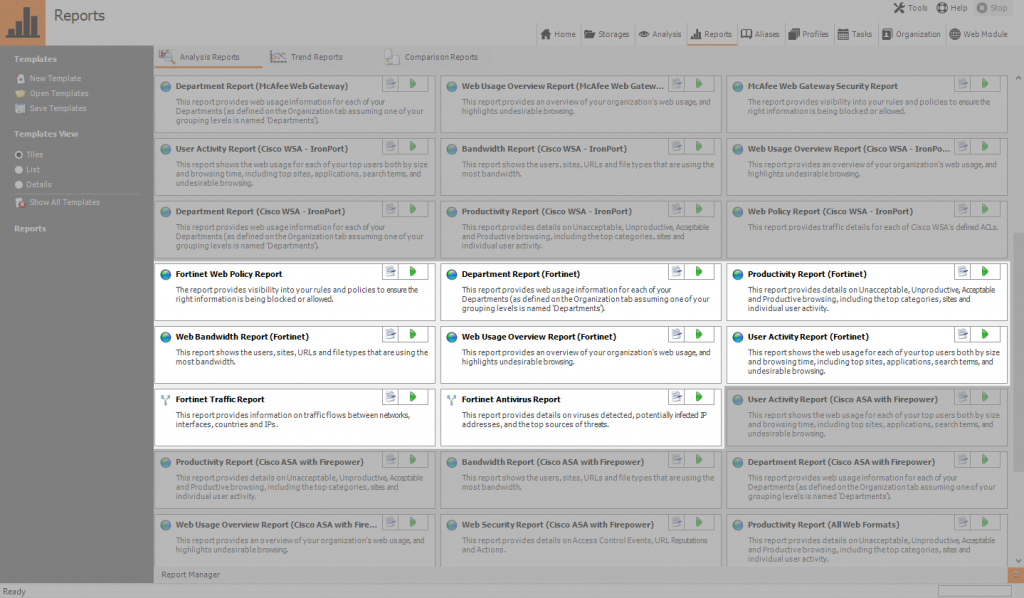This screenshot has height=598, width=1024.
Task: Edit the User Activity Report (Fortinet) template
Action: [963, 334]
